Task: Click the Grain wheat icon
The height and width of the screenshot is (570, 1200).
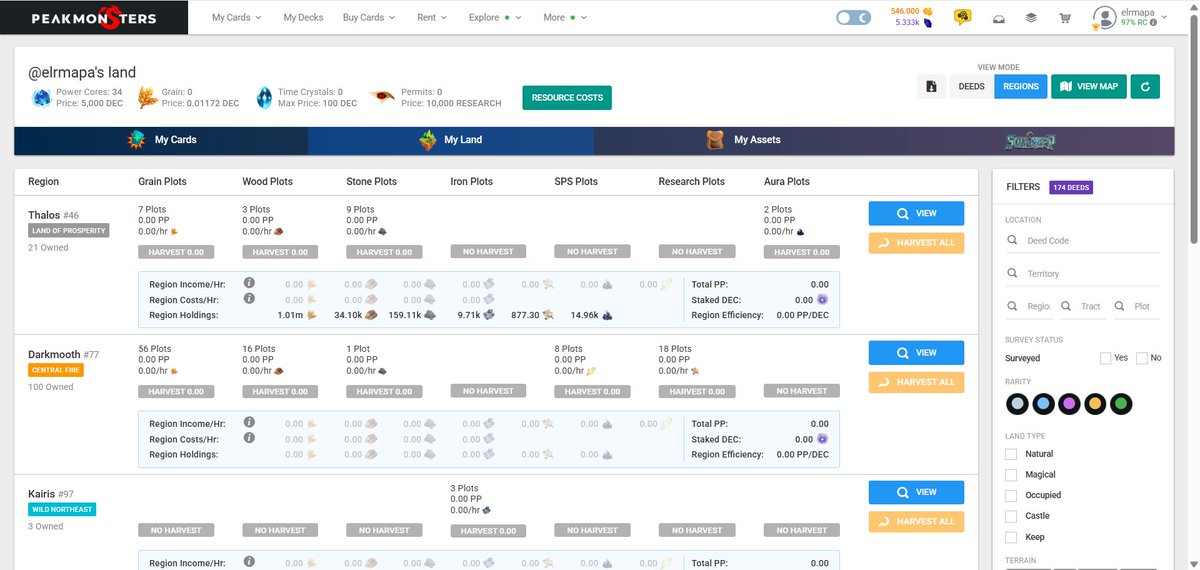Action: click(x=146, y=97)
